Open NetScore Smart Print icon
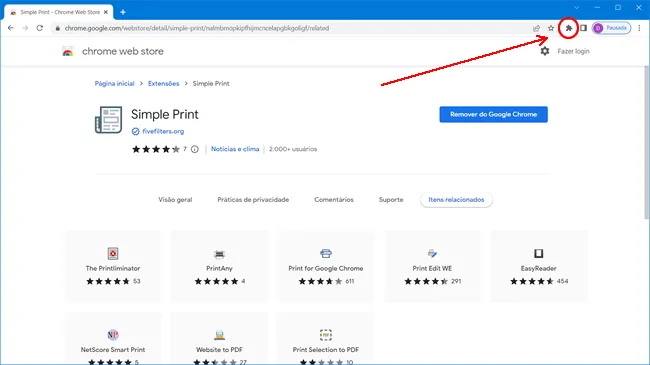This screenshot has height=365, width=650. (113, 334)
